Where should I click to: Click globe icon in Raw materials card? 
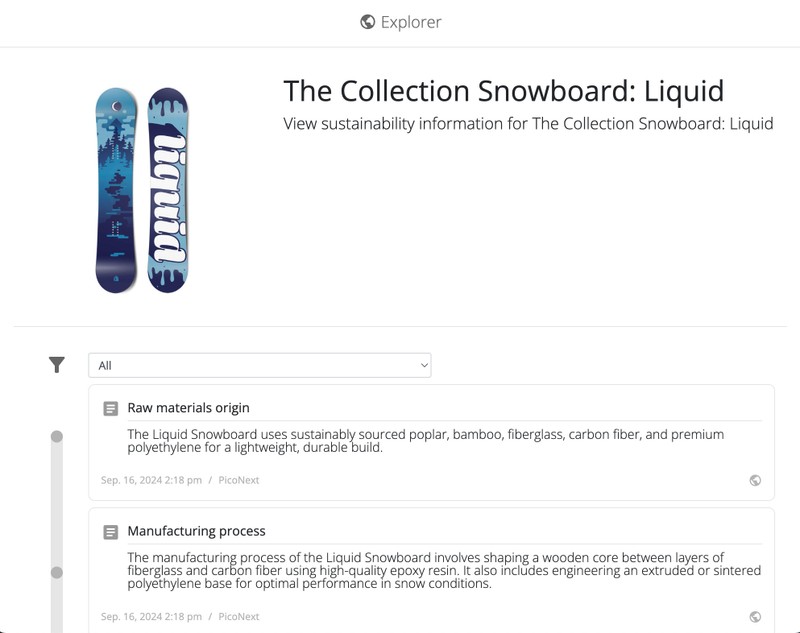click(x=755, y=480)
